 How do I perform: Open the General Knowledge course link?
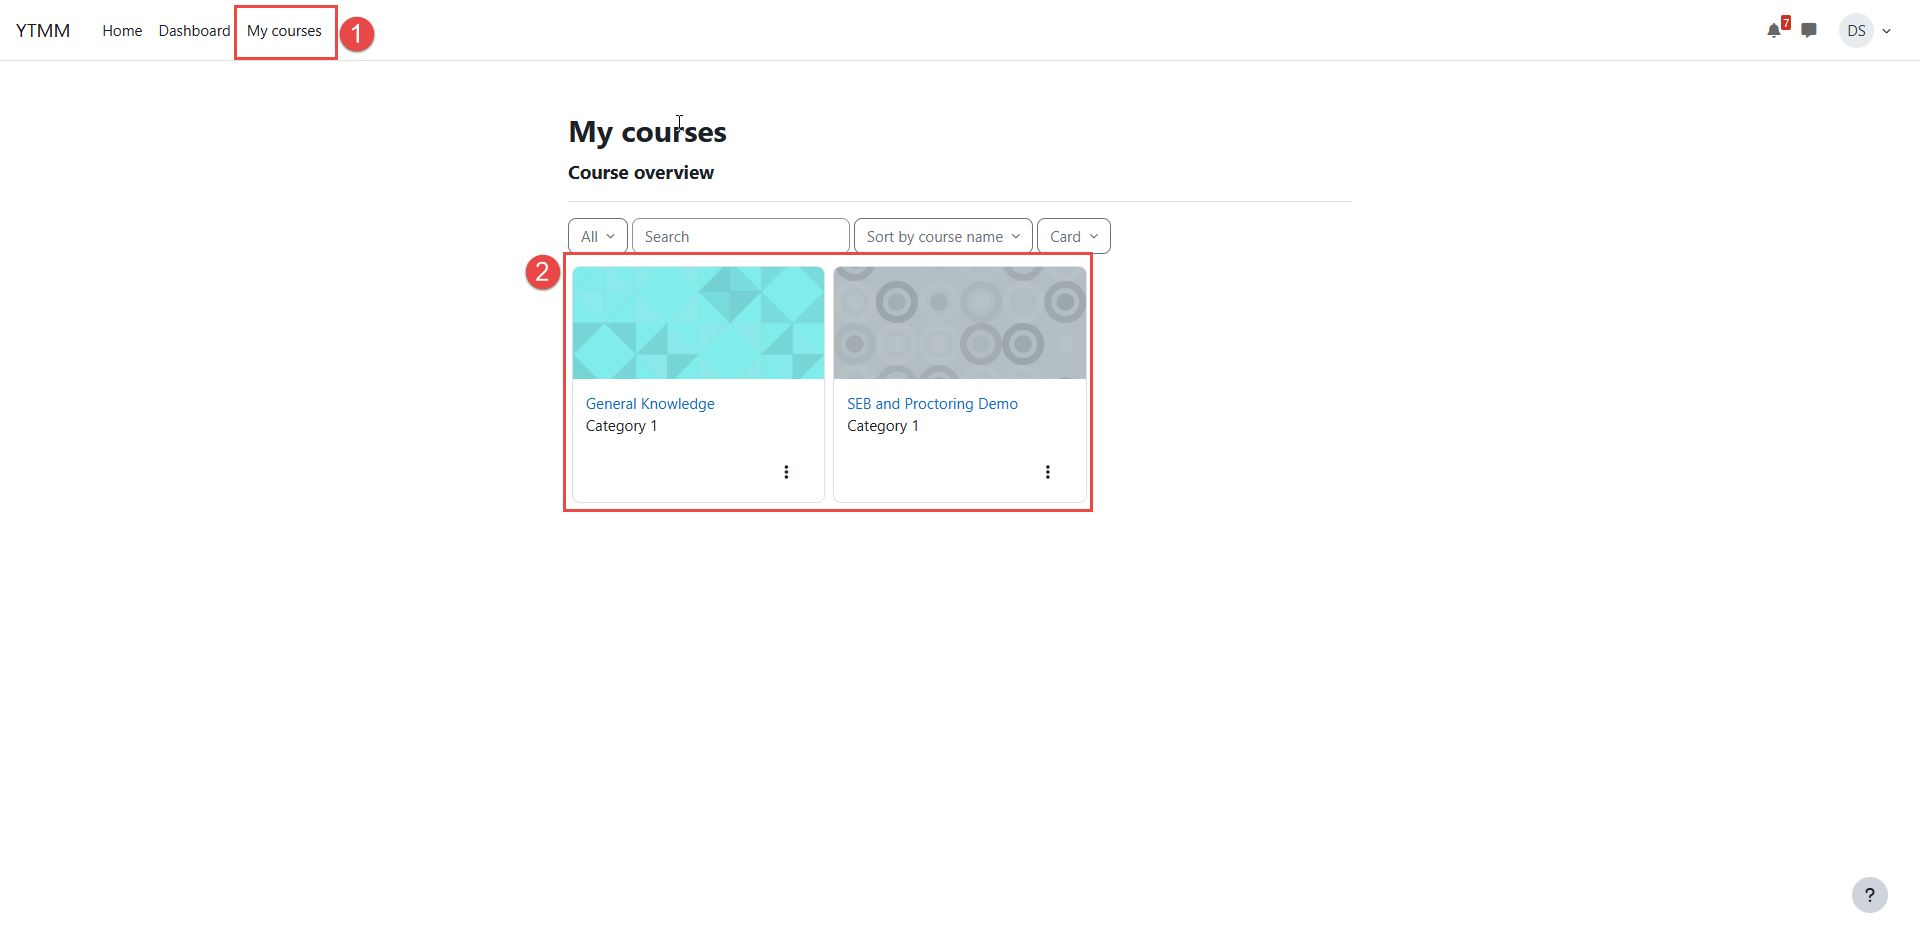[x=650, y=404]
